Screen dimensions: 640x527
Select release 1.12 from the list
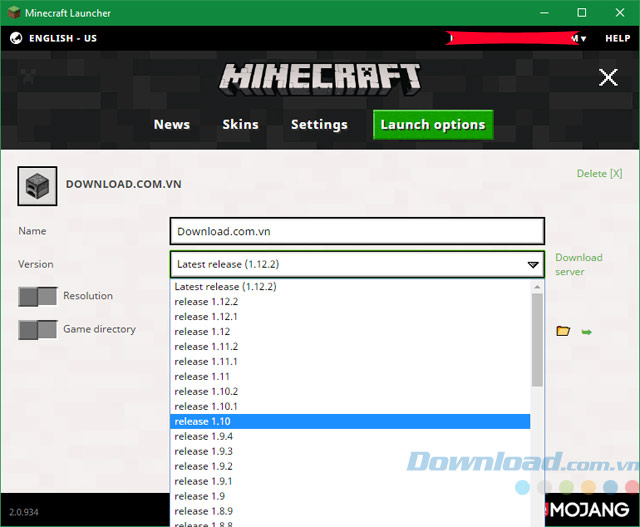pyautogui.click(x=350, y=331)
